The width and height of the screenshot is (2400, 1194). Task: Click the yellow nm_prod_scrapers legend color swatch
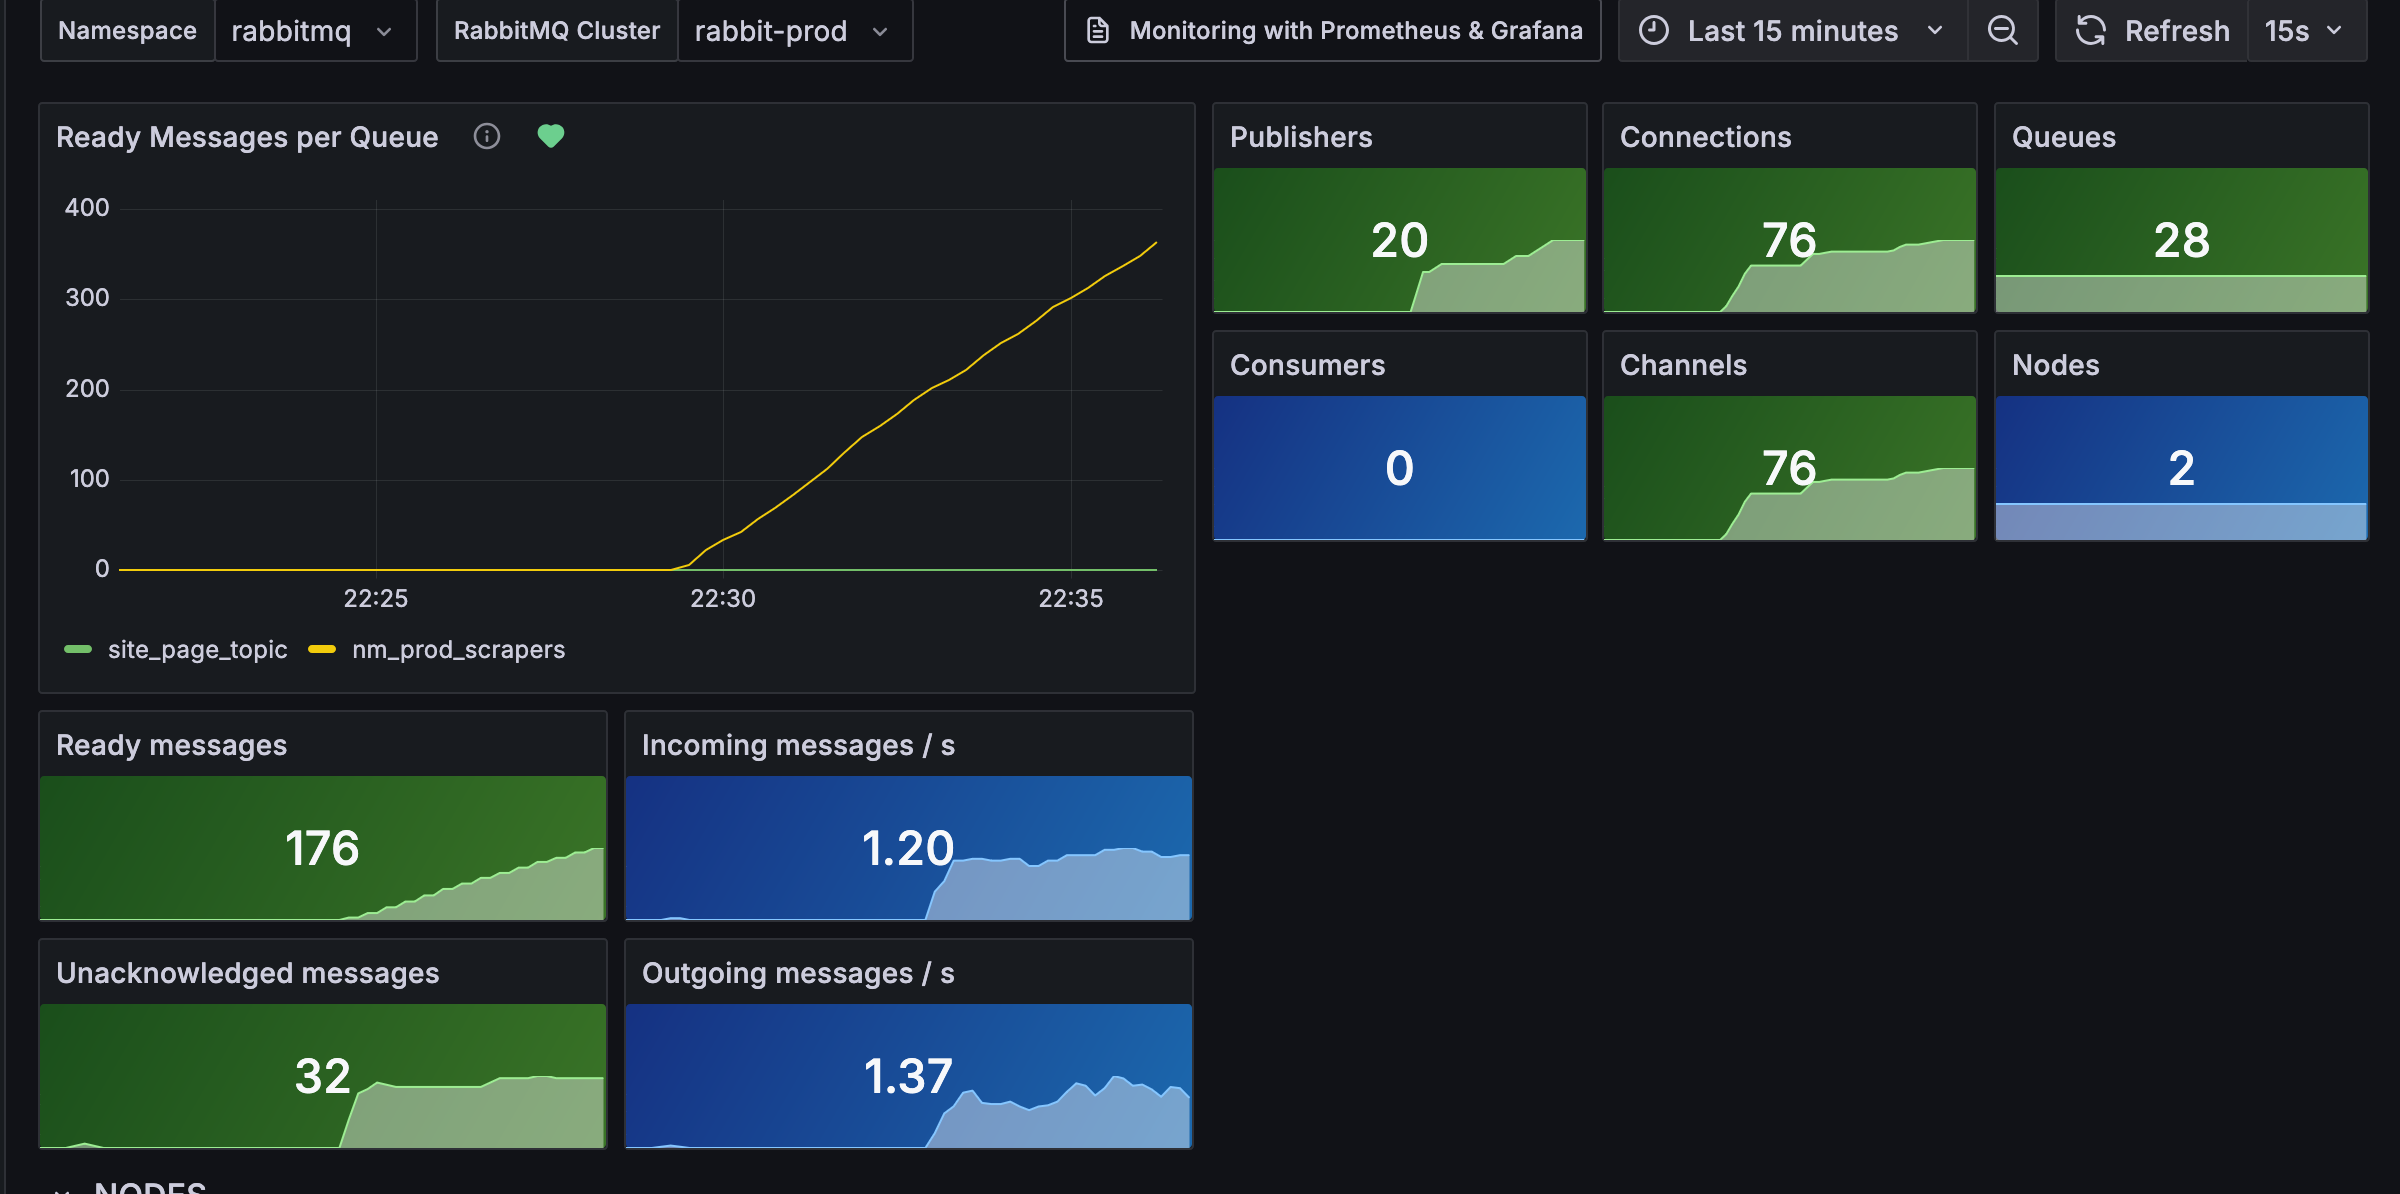pyautogui.click(x=322, y=650)
